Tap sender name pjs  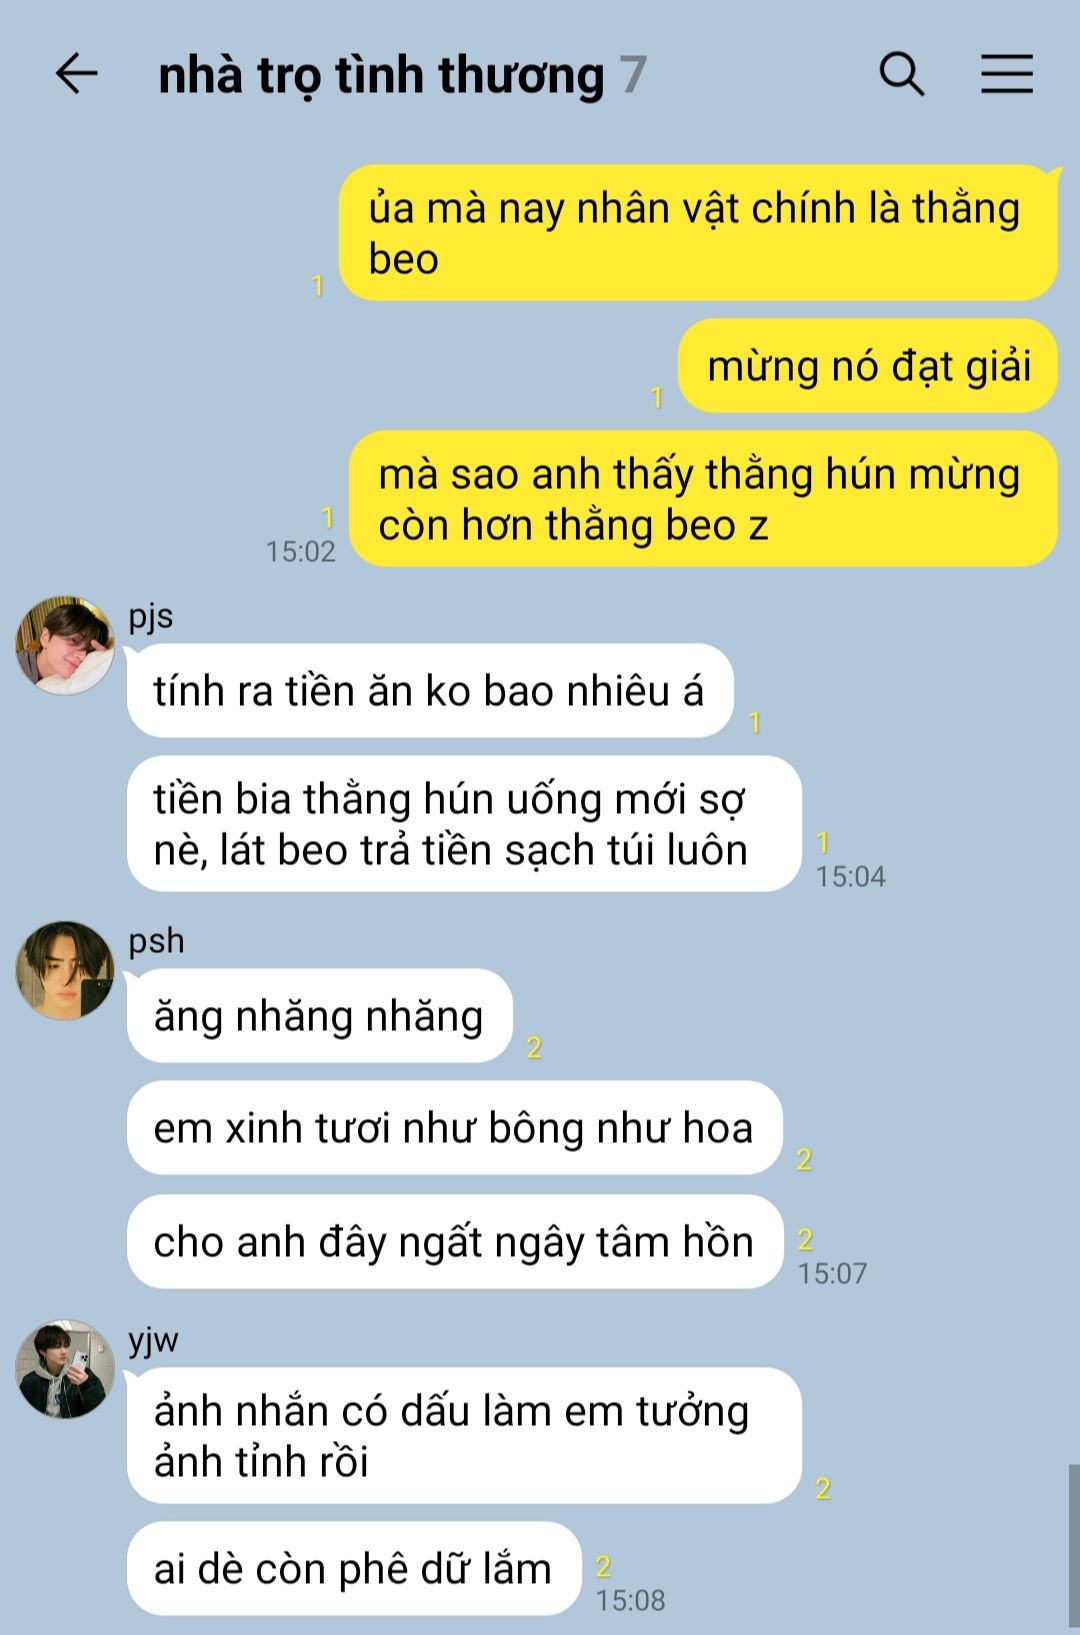point(151,616)
